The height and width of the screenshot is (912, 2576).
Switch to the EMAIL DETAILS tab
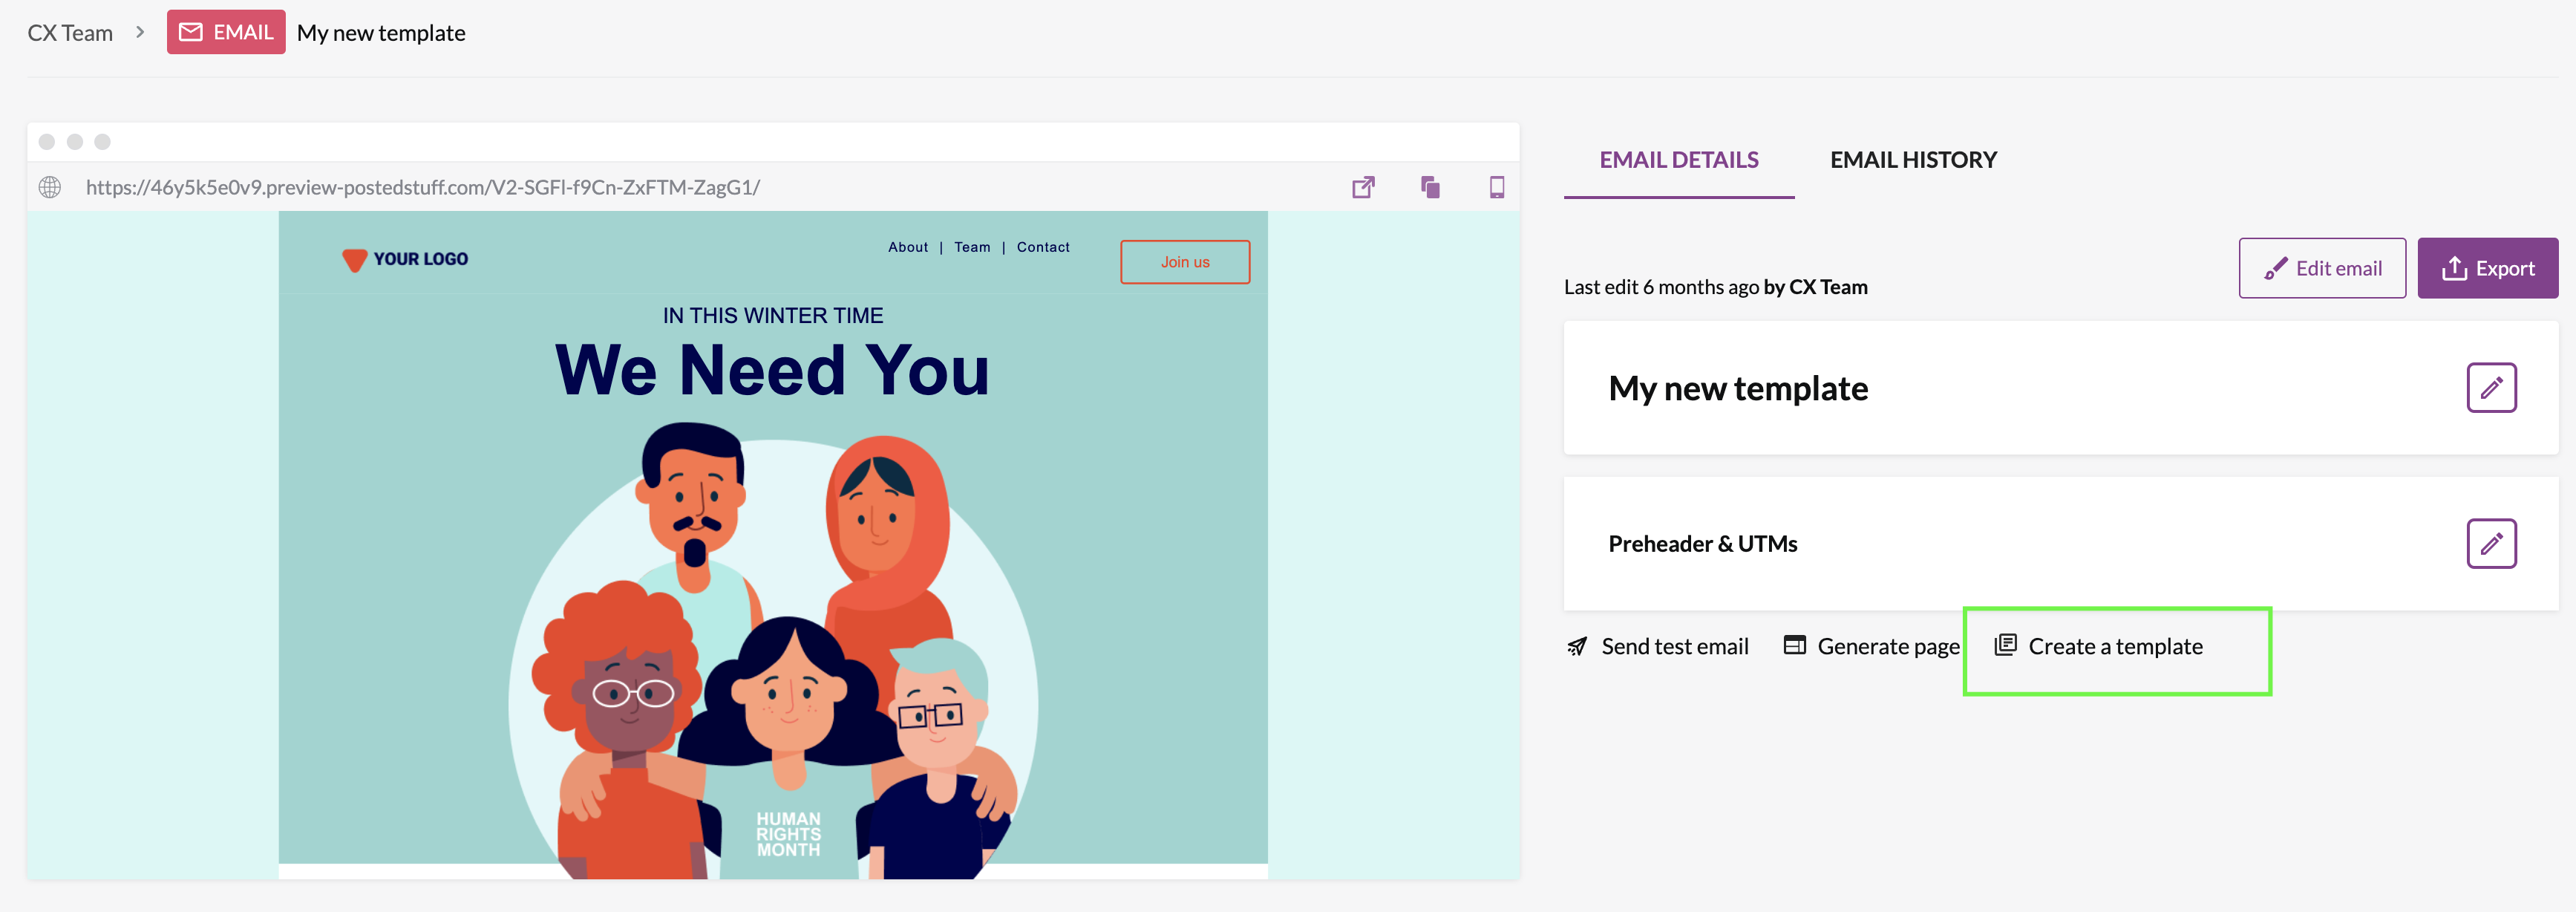pos(1678,160)
